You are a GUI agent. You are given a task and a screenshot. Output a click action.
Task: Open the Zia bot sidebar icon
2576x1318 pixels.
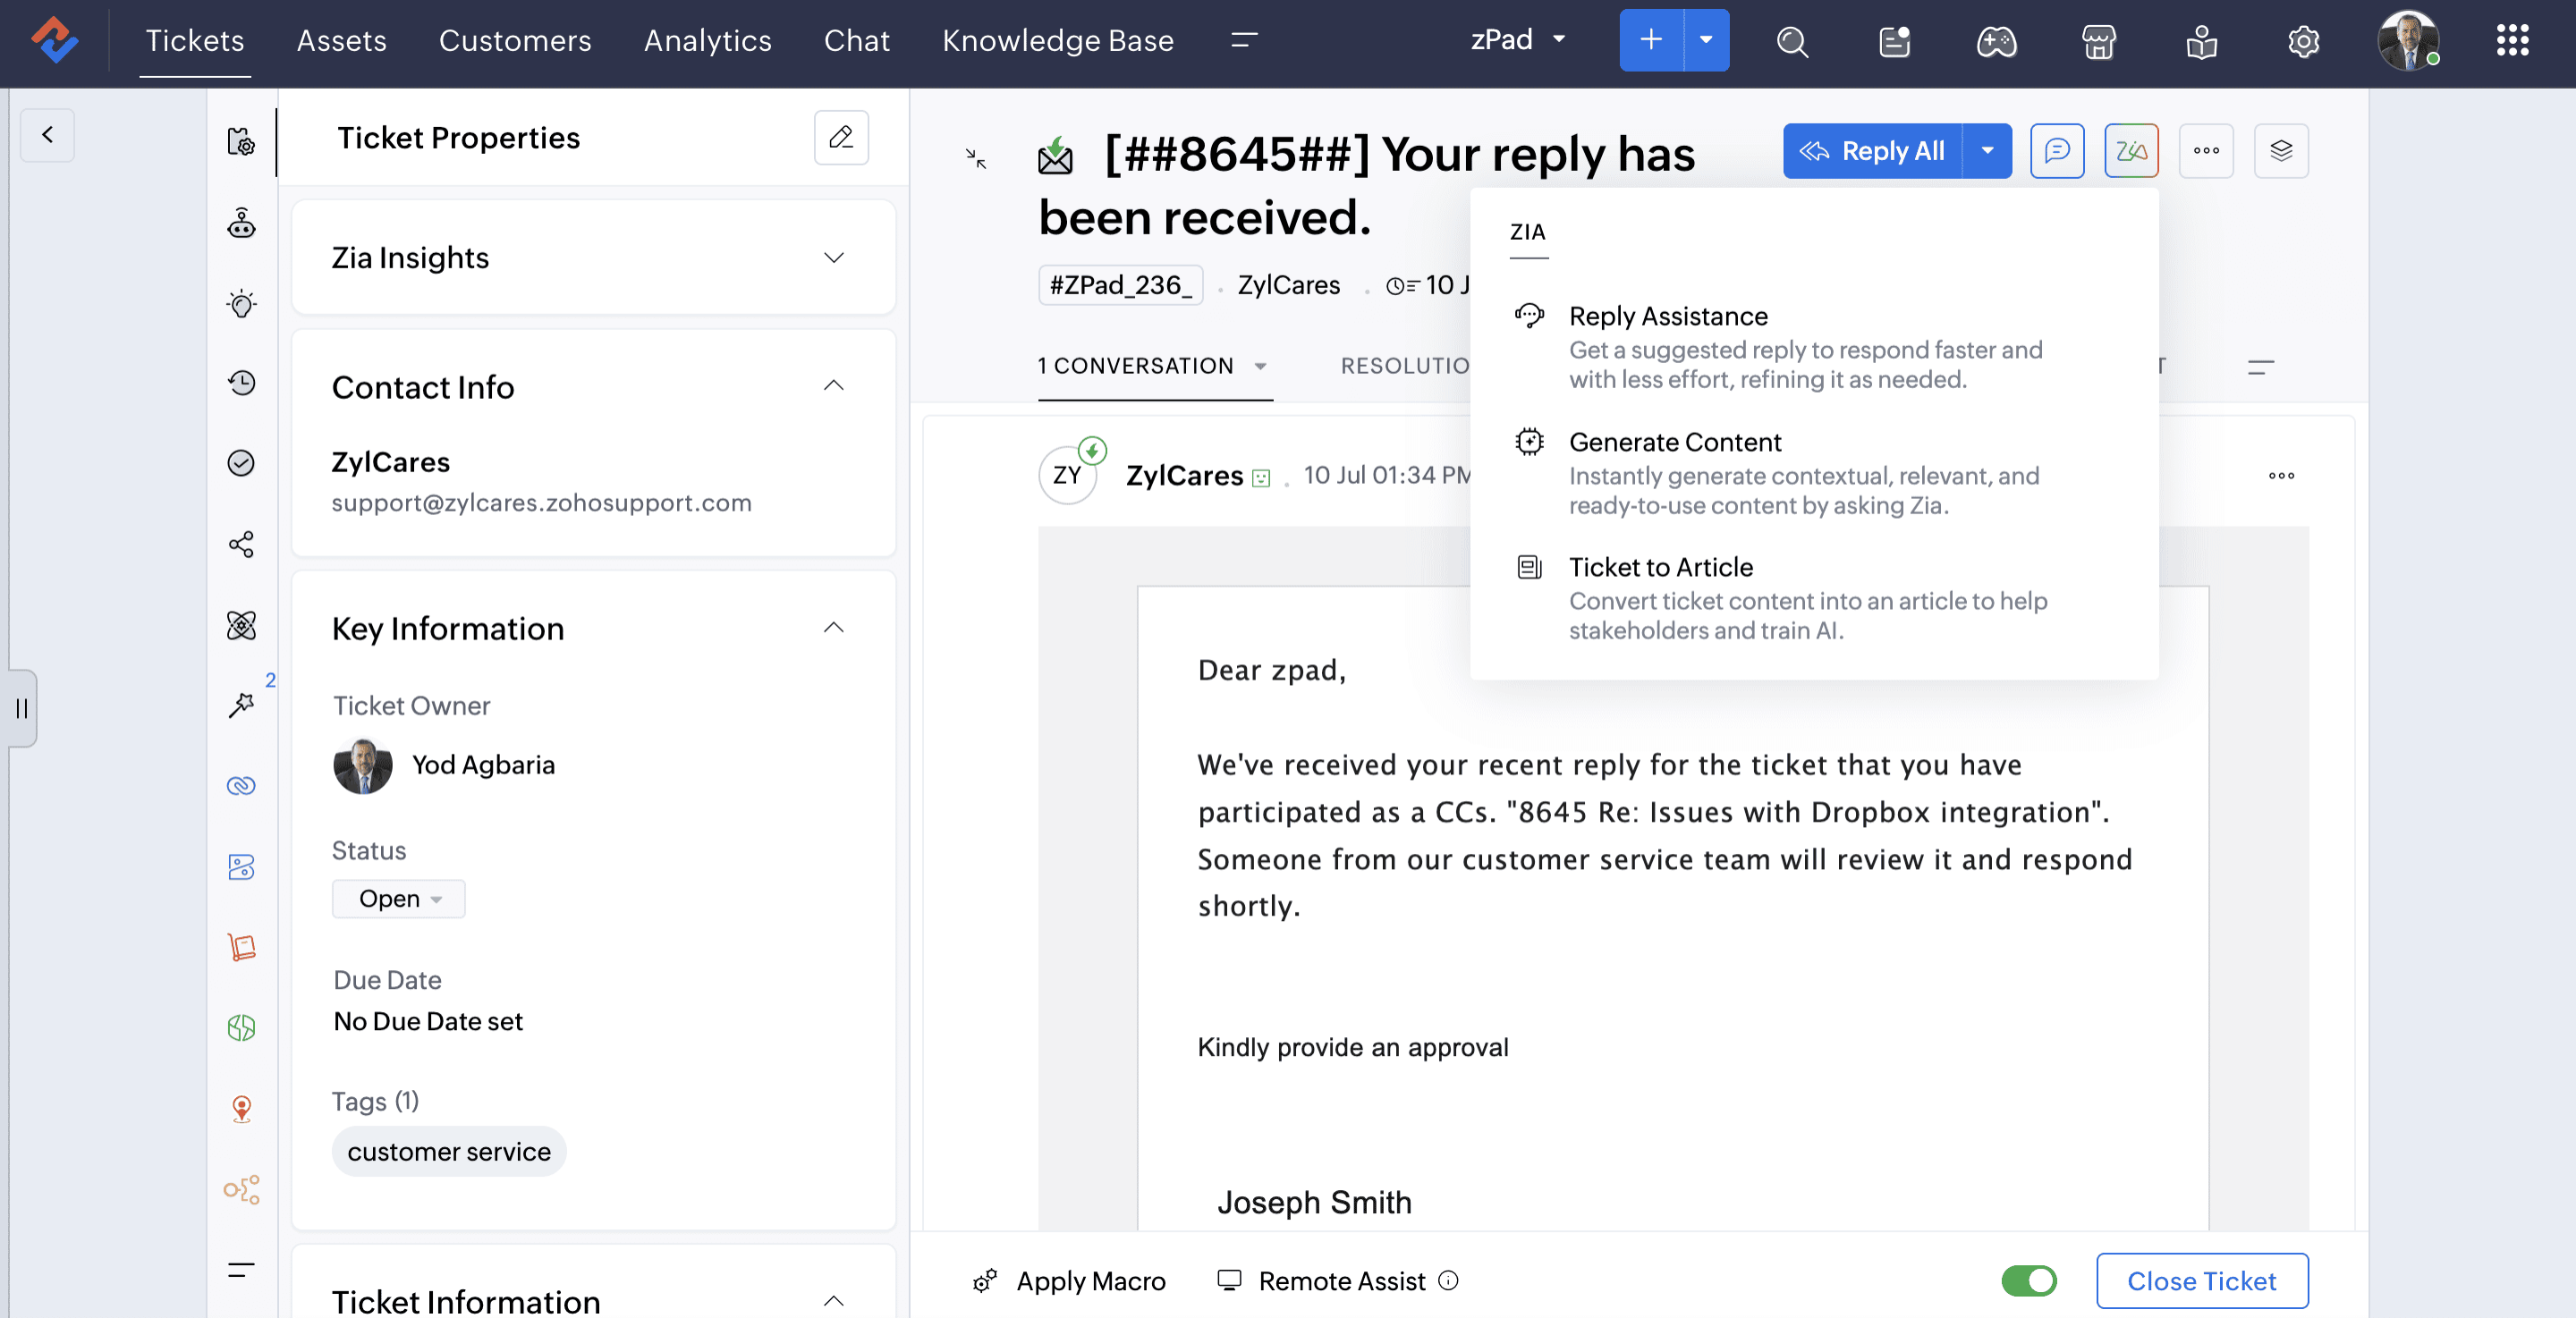coord(241,222)
